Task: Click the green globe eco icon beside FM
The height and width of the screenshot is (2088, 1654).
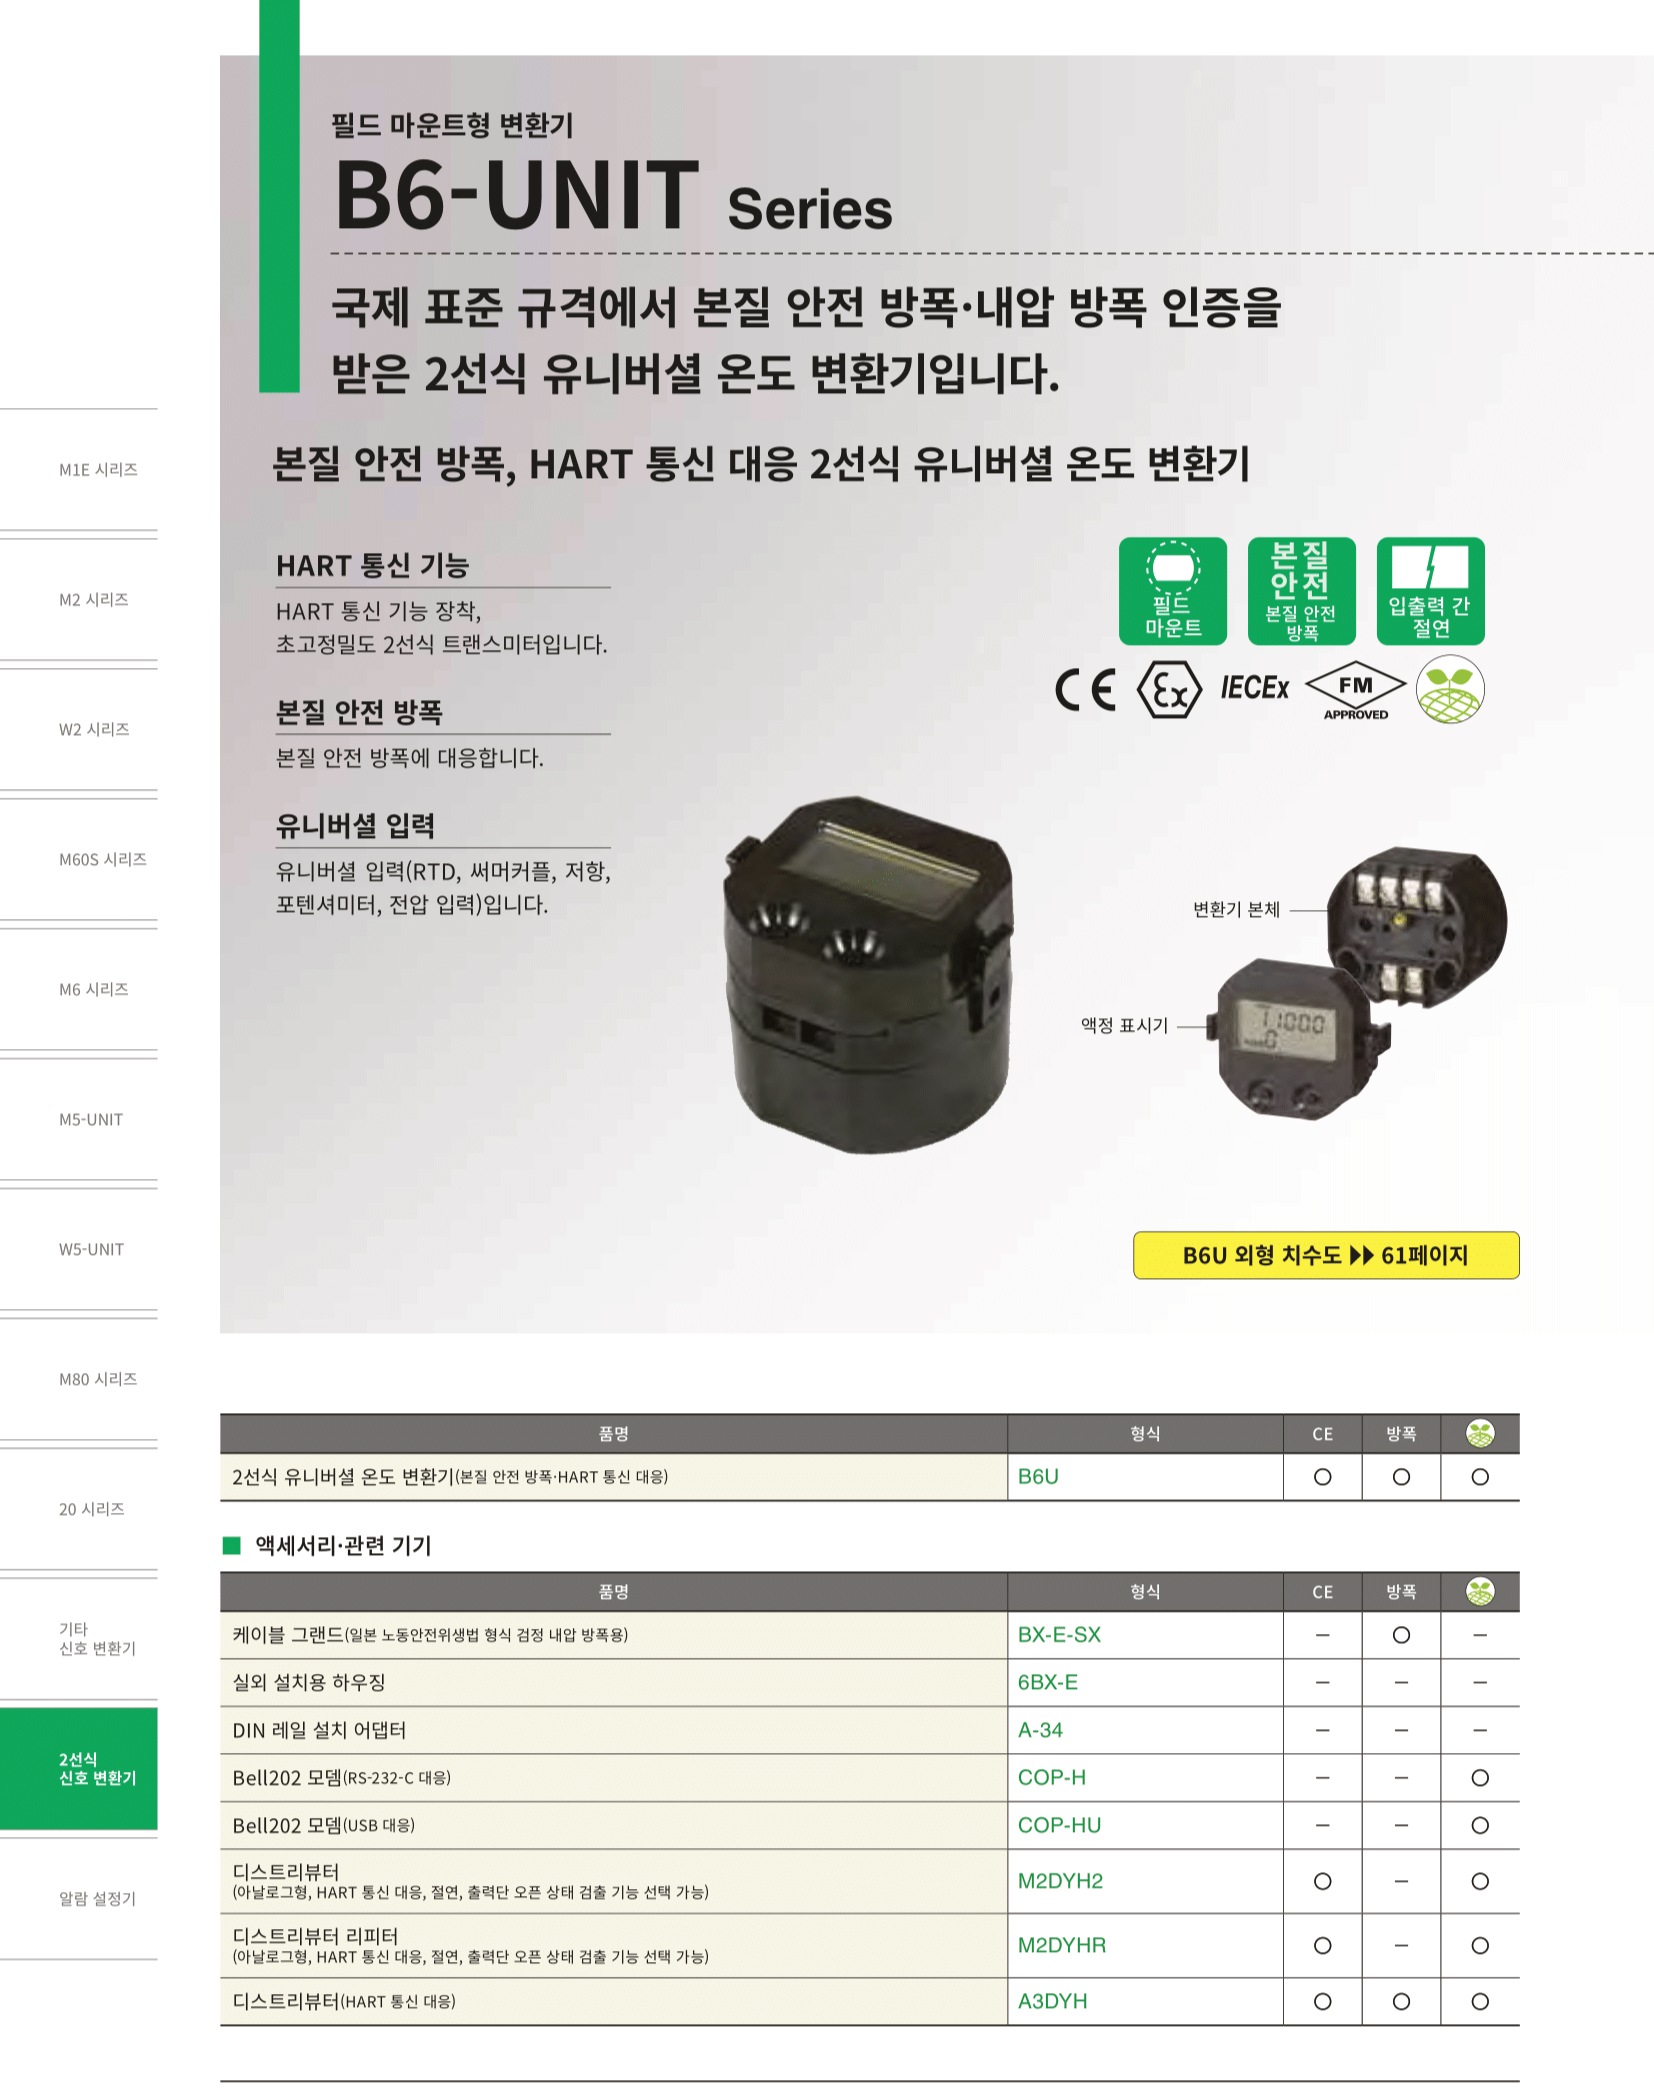Action: pos(1450,689)
